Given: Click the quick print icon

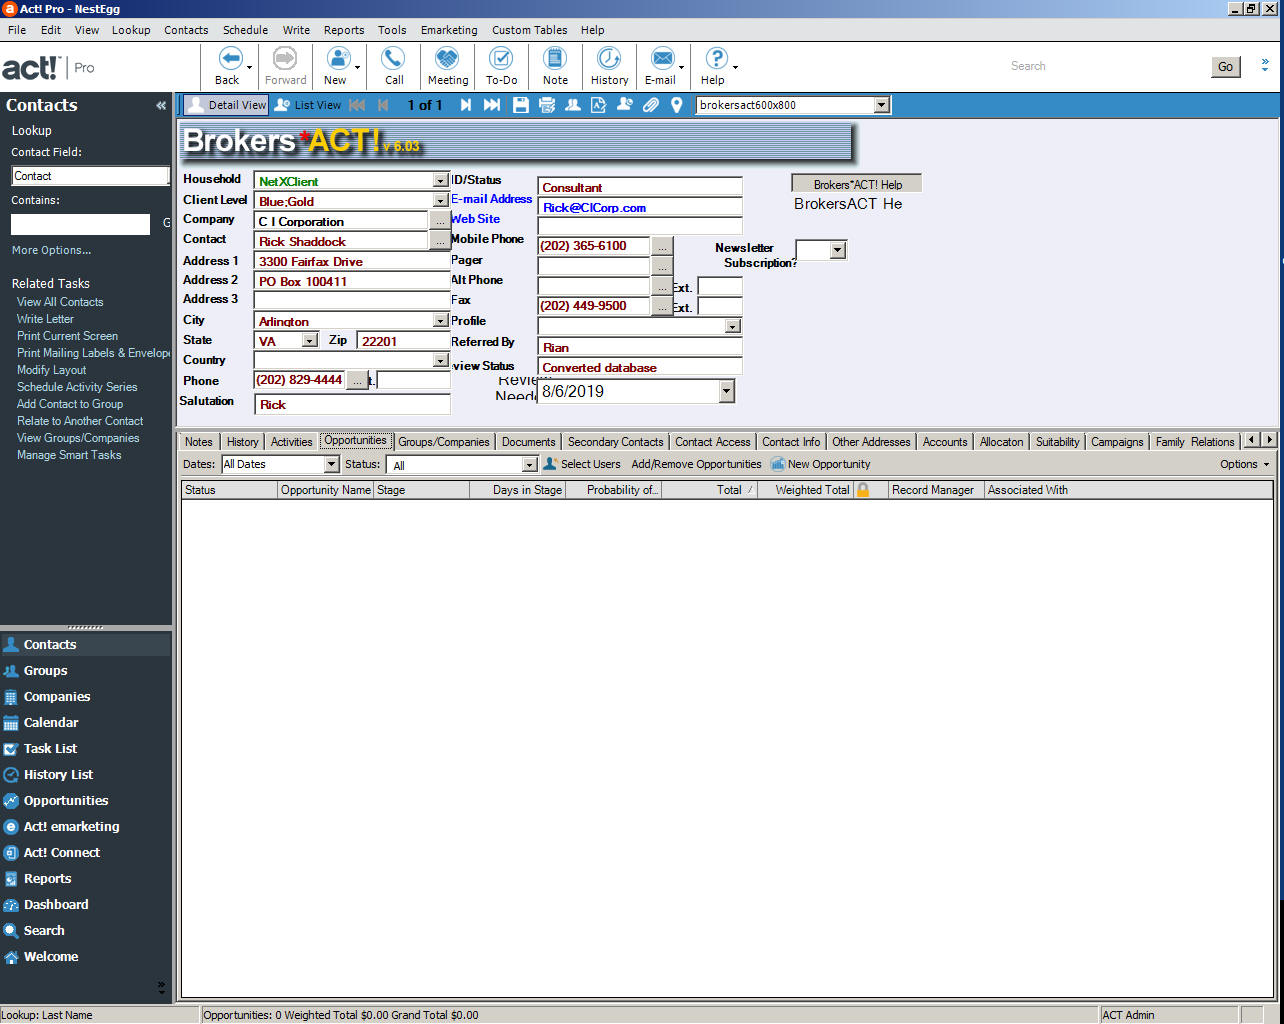Looking at the screenshot, I should point(547,105).
